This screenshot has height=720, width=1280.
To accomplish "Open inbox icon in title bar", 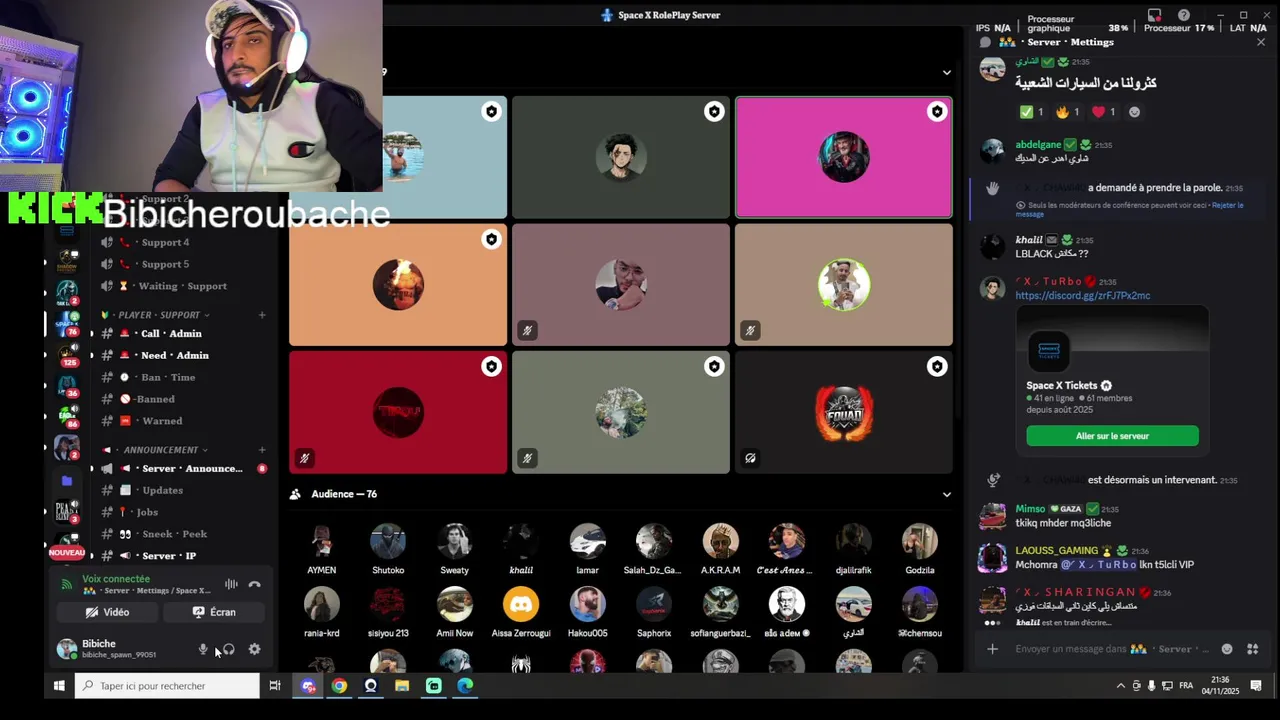I will (1155, 15).
